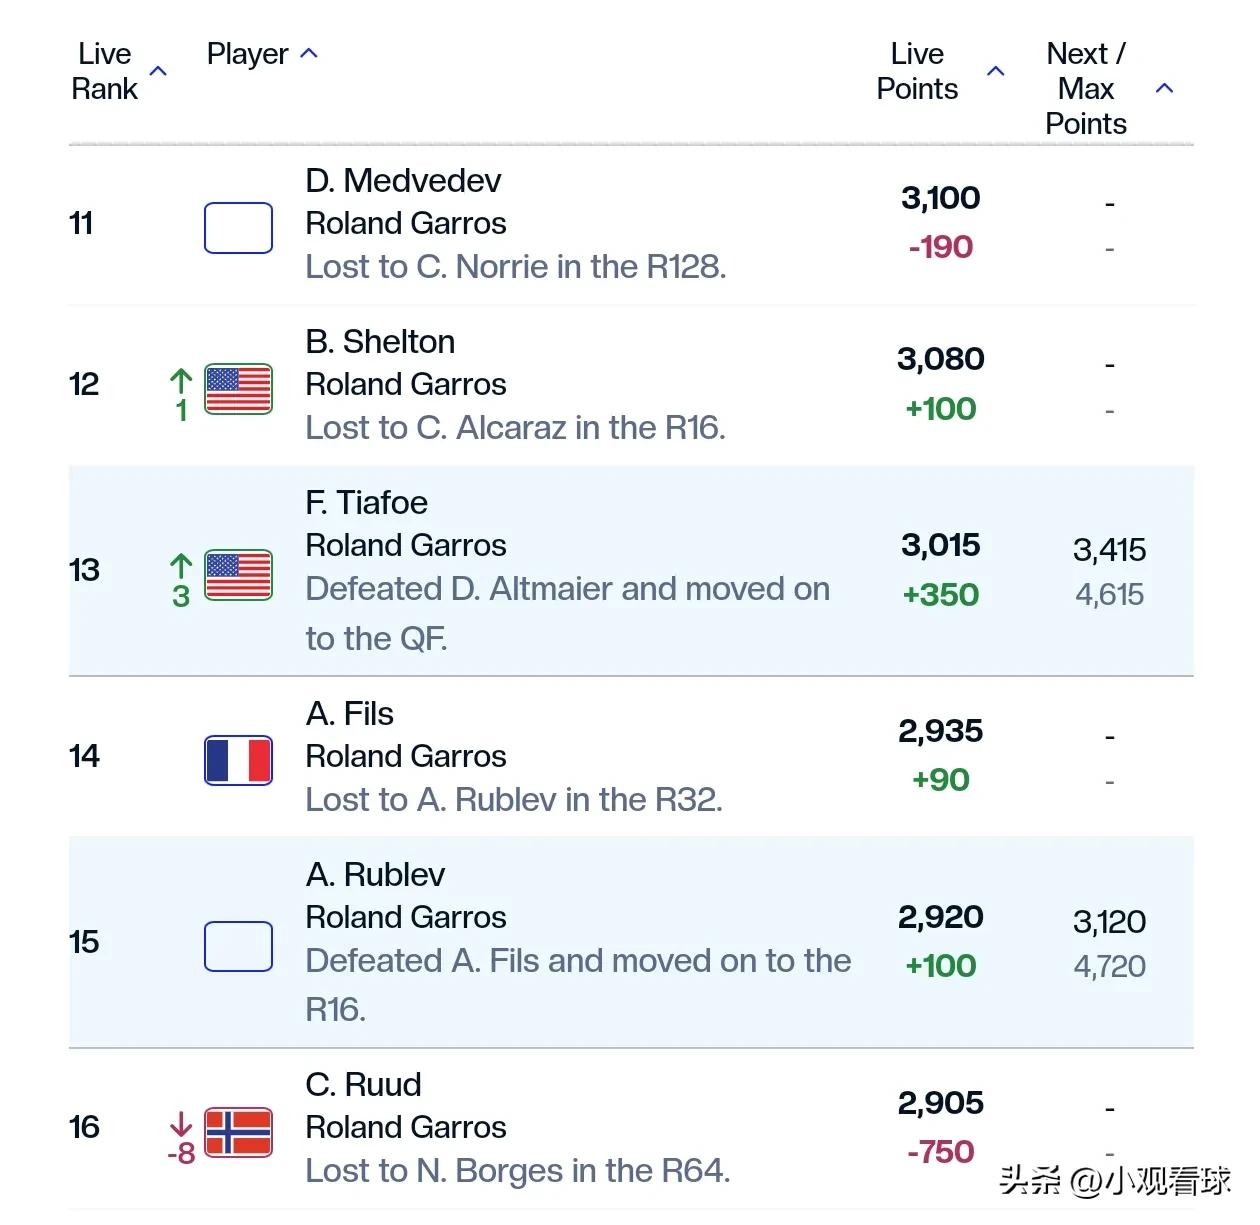Click the blank flag box beside D. Medvedev

coord(238,228)
